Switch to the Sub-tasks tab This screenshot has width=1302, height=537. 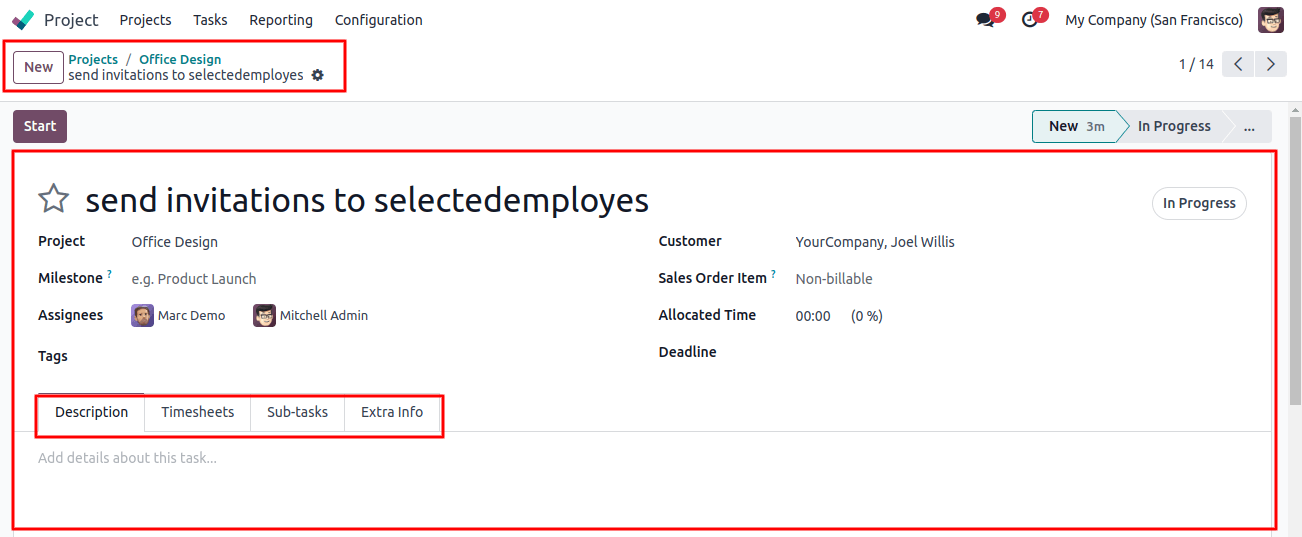click(297, 412)
